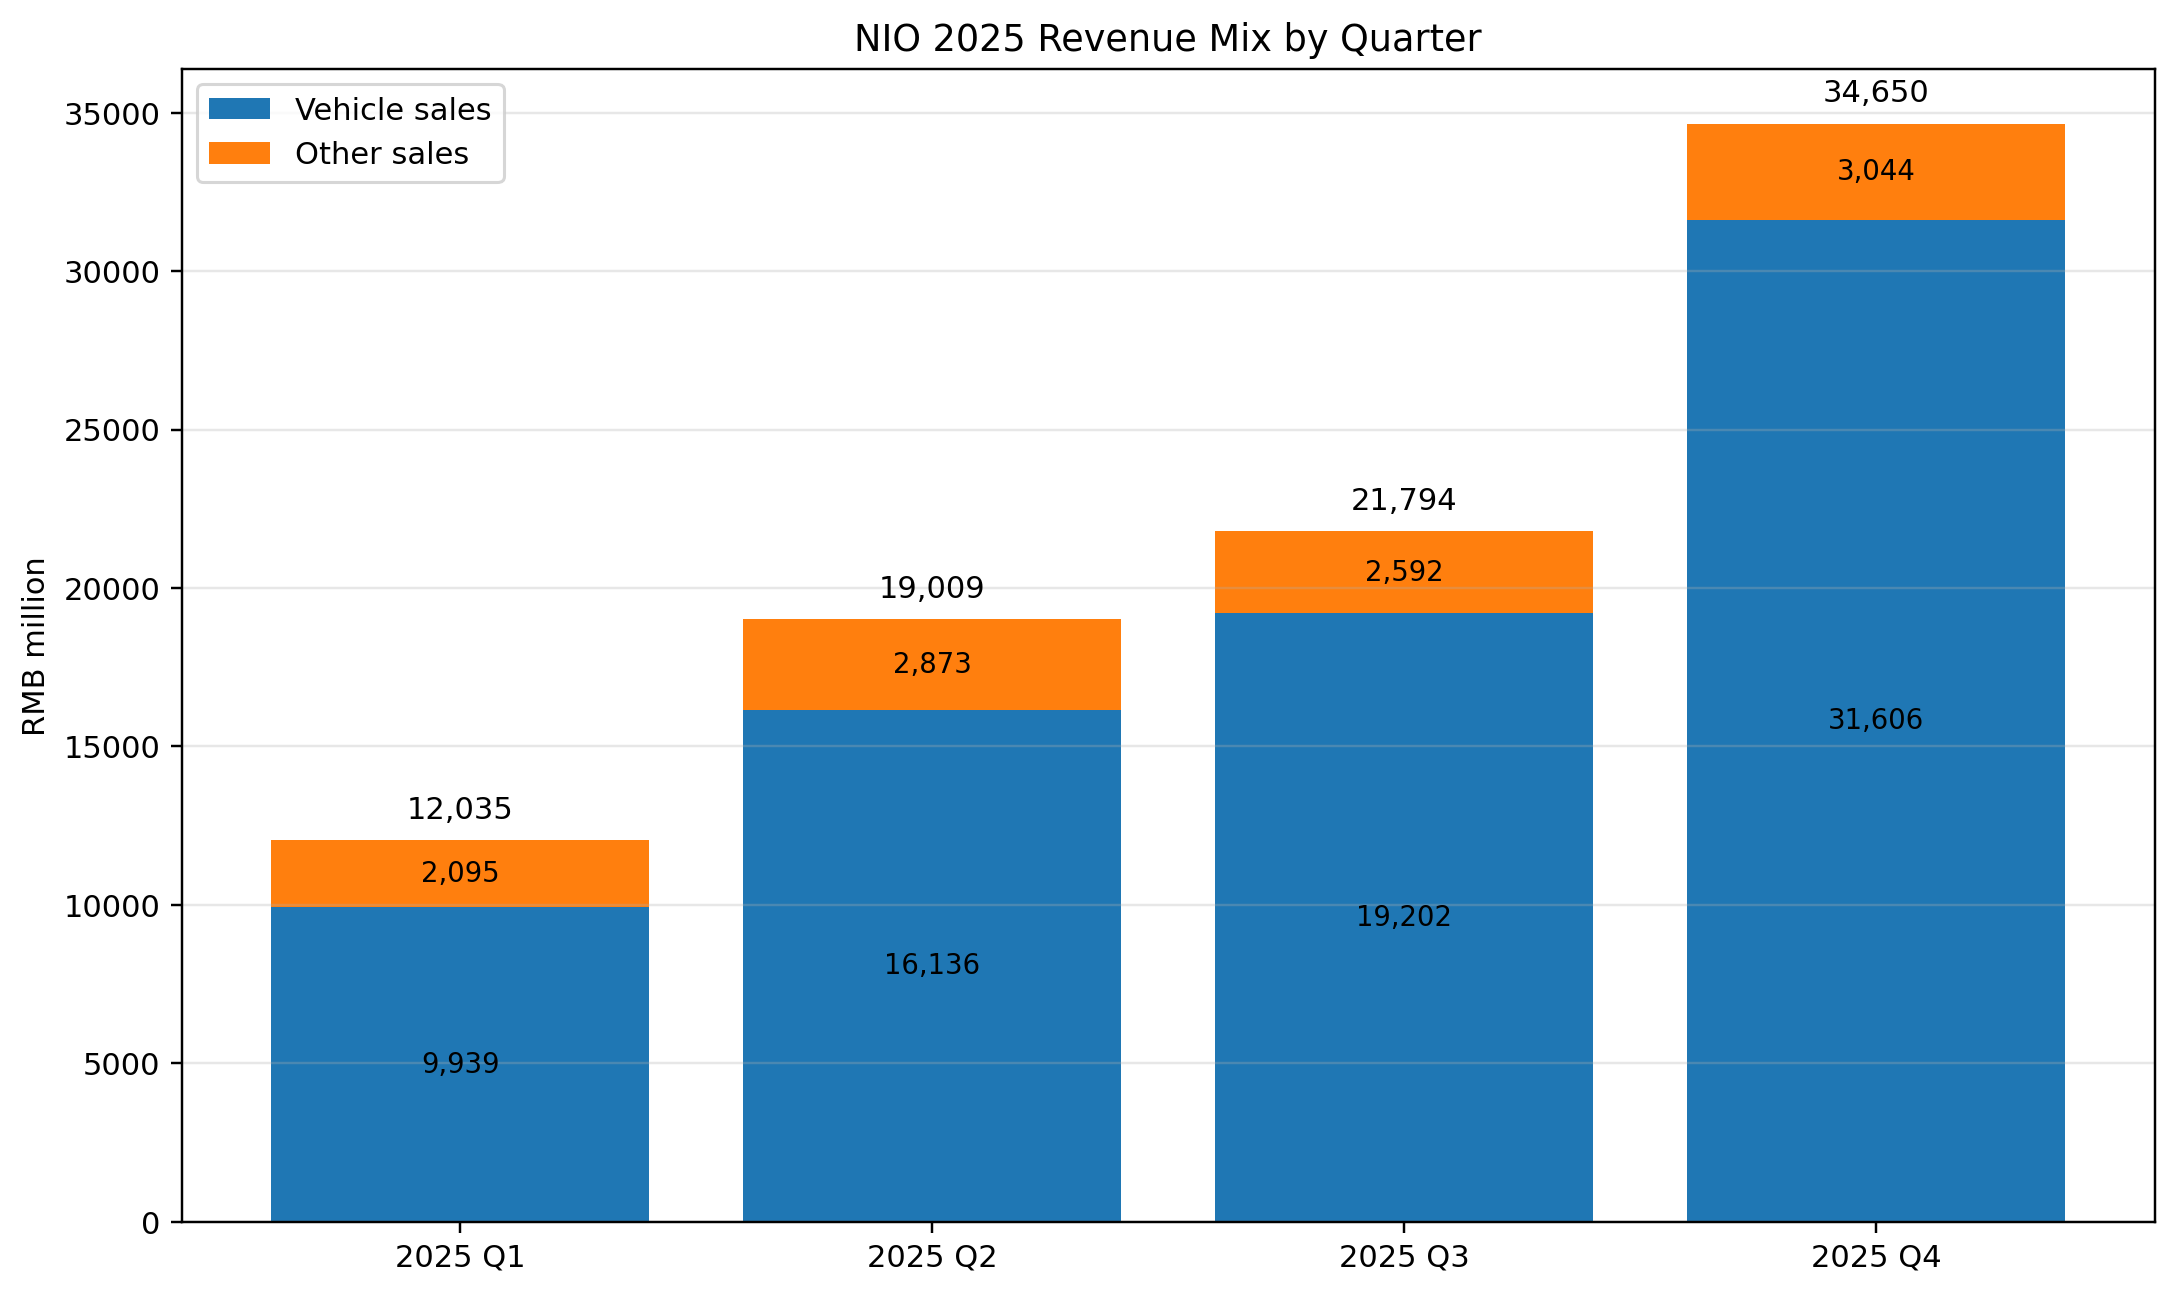The height and width of the screenshot is (1294, 2176).
Task: Click the Vehicle sales blue legend swatch
Action: 239,109
